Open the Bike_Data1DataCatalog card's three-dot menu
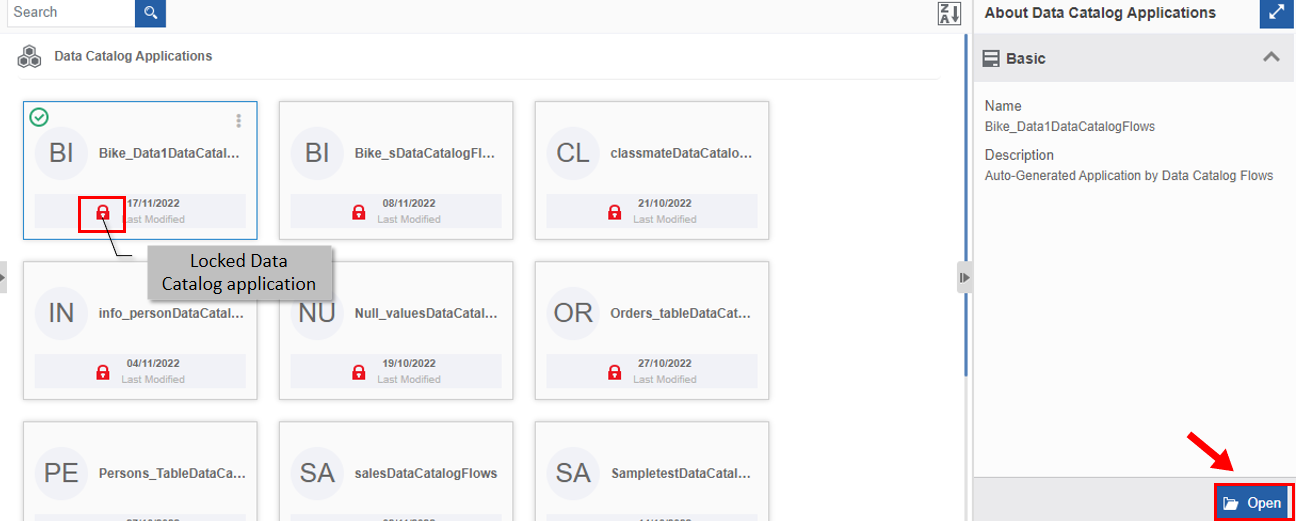Image resolution: width=1297 pixels, height=521 pixels. (x=238, y=121)
